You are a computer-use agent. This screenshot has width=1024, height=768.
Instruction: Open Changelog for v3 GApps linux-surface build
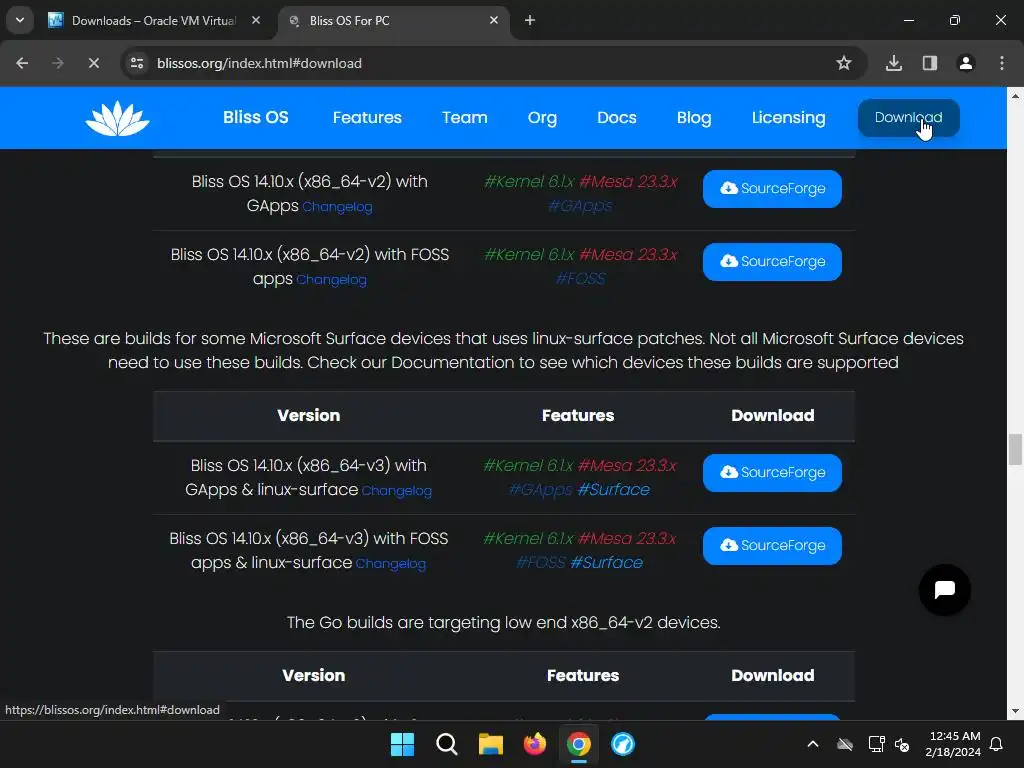point(396,491)
